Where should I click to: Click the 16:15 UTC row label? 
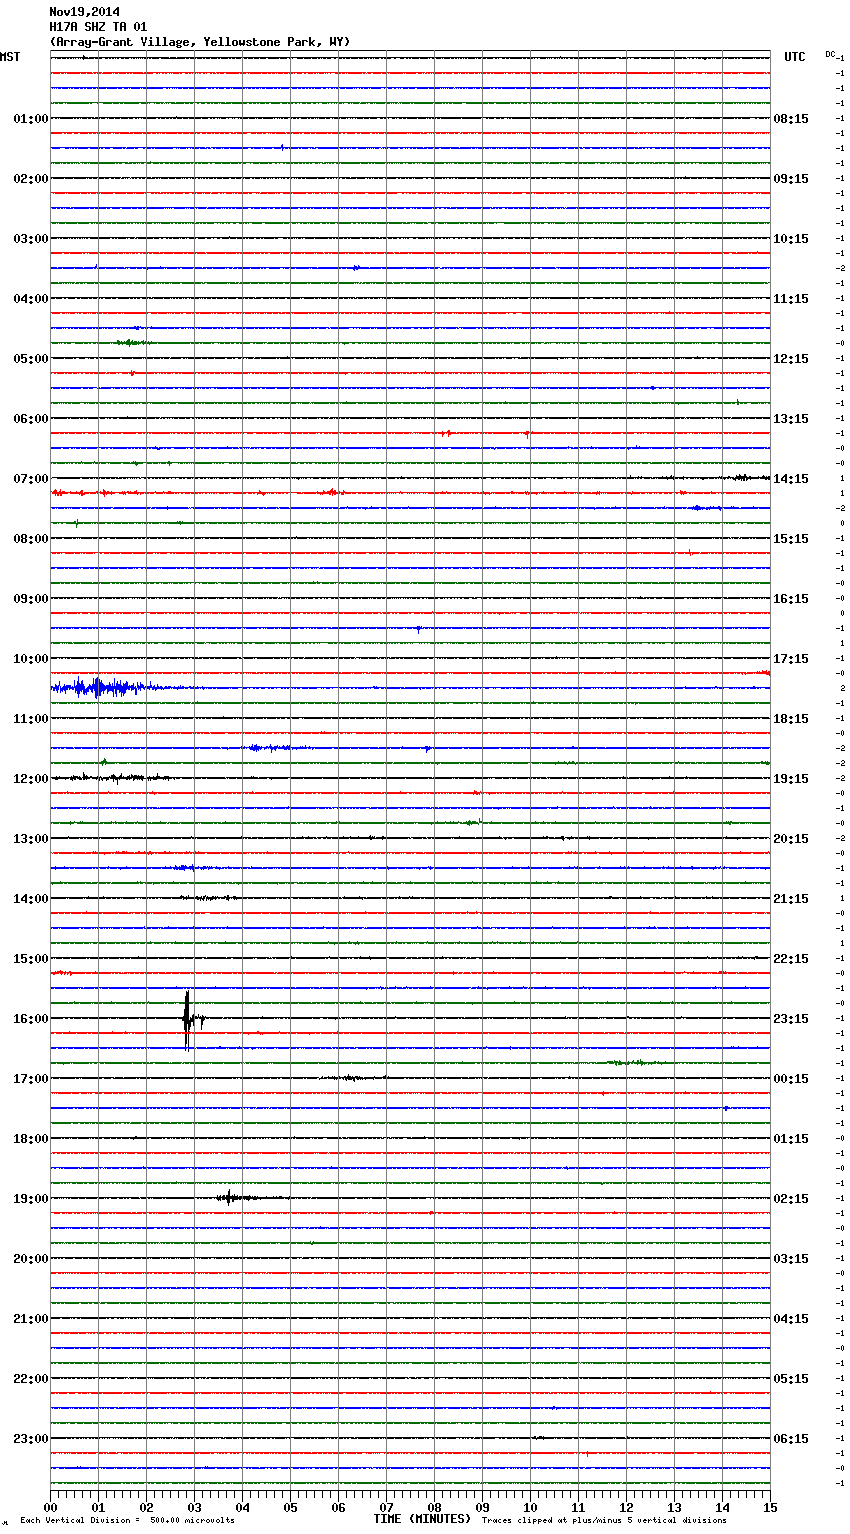(x=791, y=599)
